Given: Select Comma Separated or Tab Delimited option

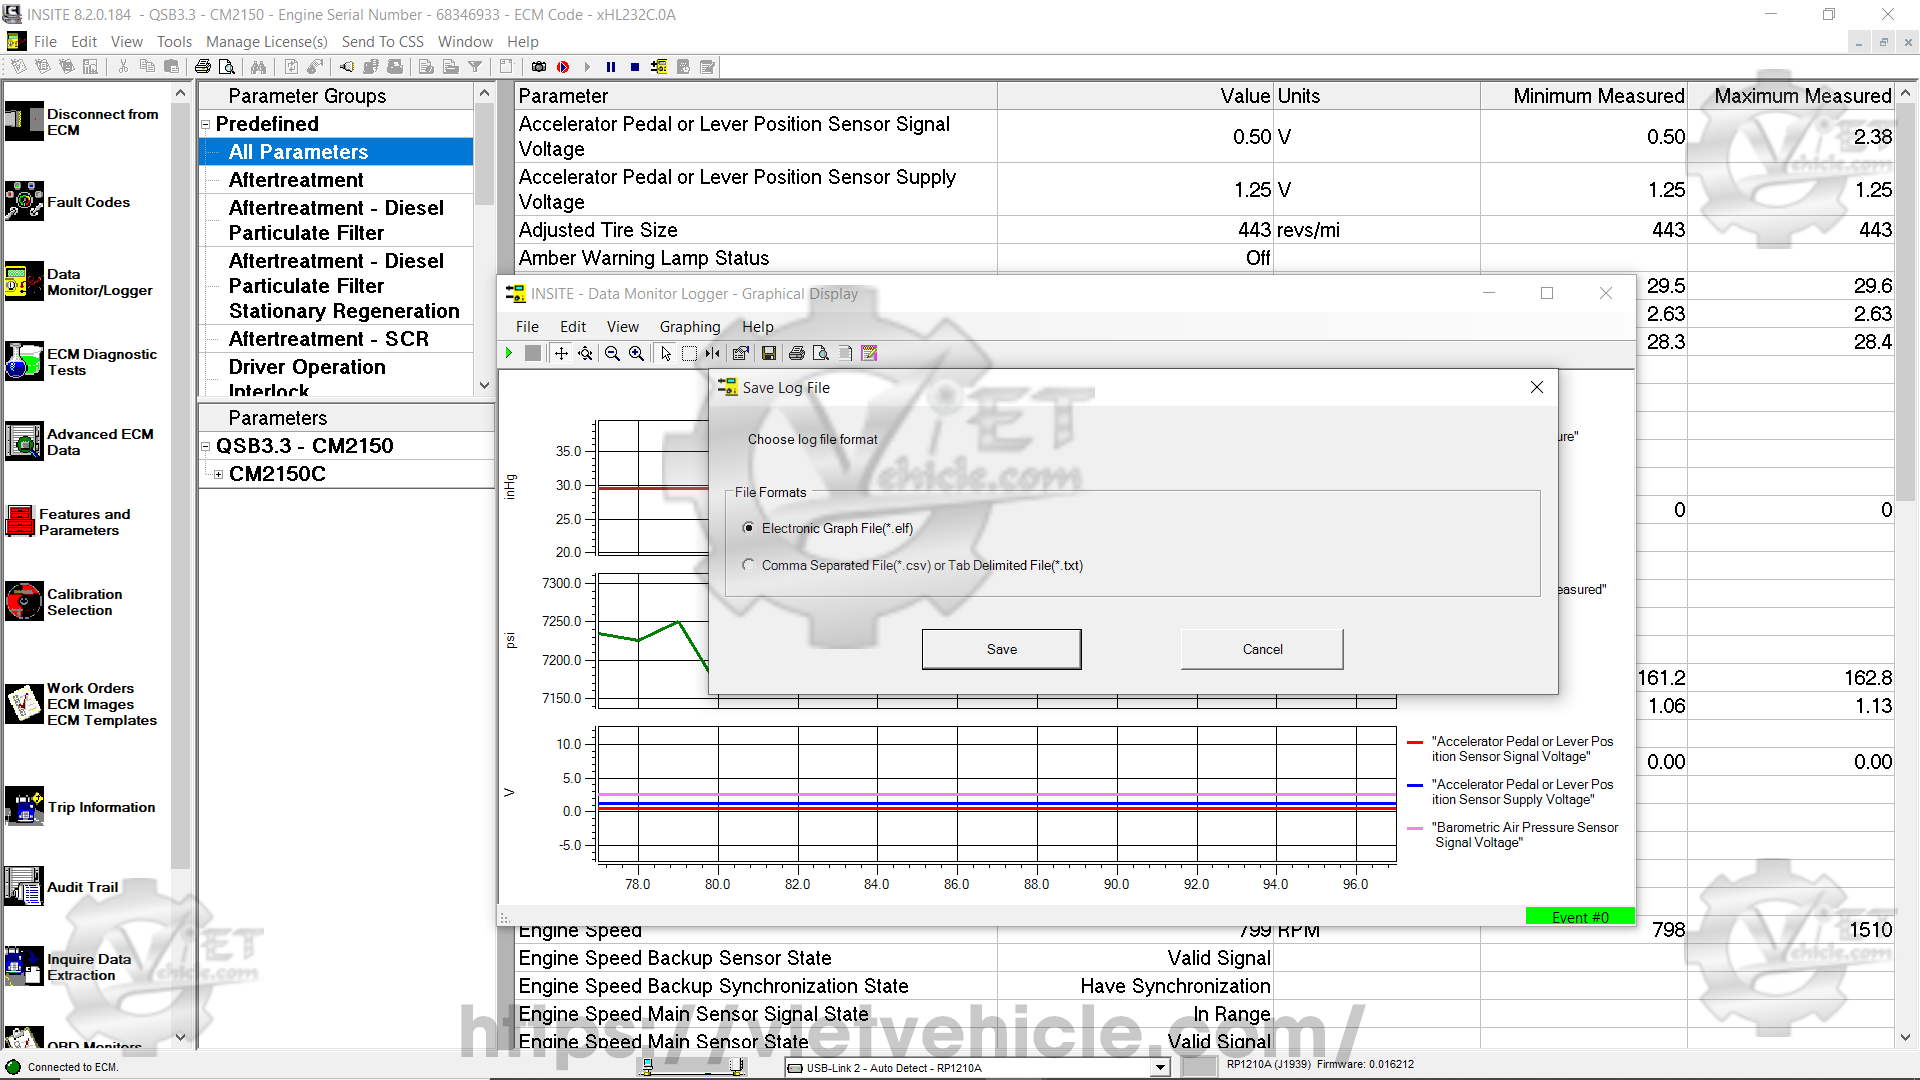Looking at the screenshot, I should coord(749,565).
